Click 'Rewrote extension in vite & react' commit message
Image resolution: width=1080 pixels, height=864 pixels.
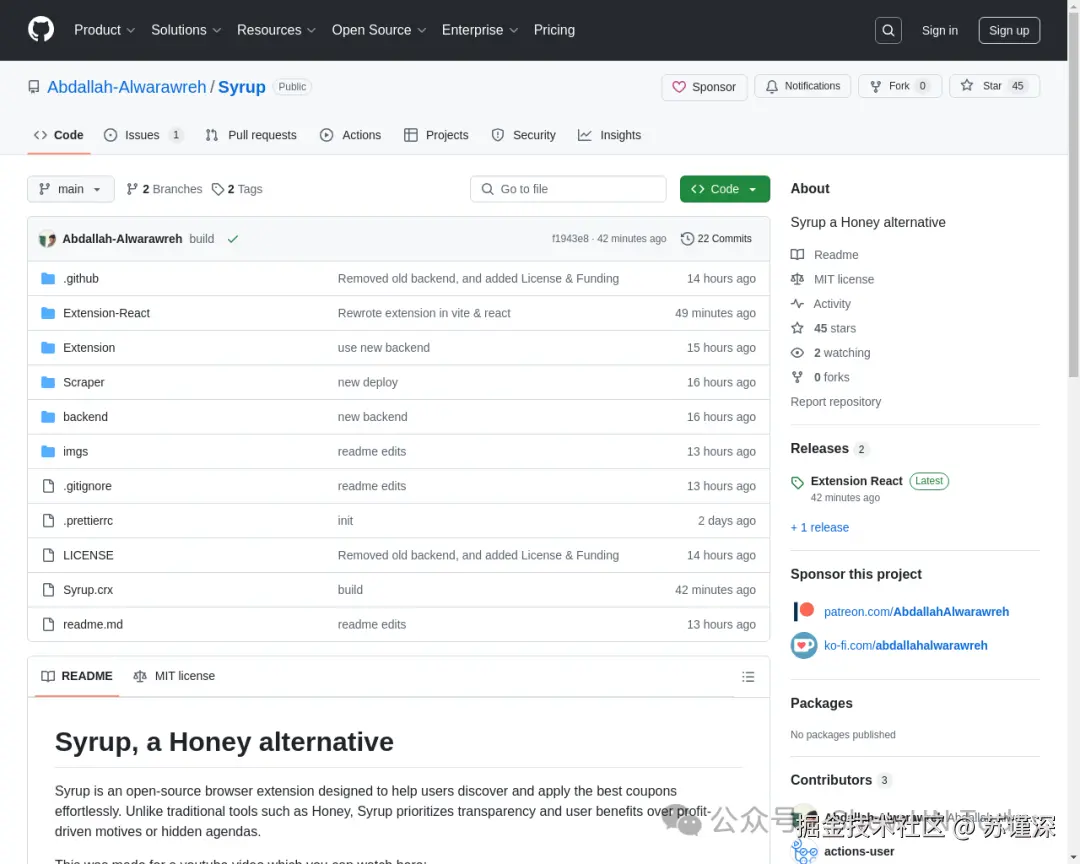point(424,313)
